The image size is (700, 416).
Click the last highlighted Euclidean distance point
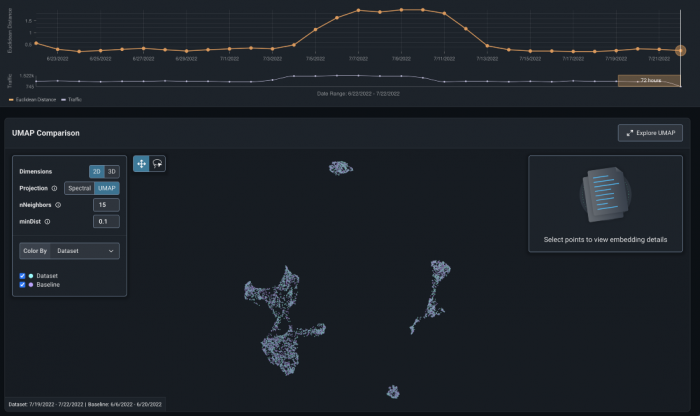680,50
